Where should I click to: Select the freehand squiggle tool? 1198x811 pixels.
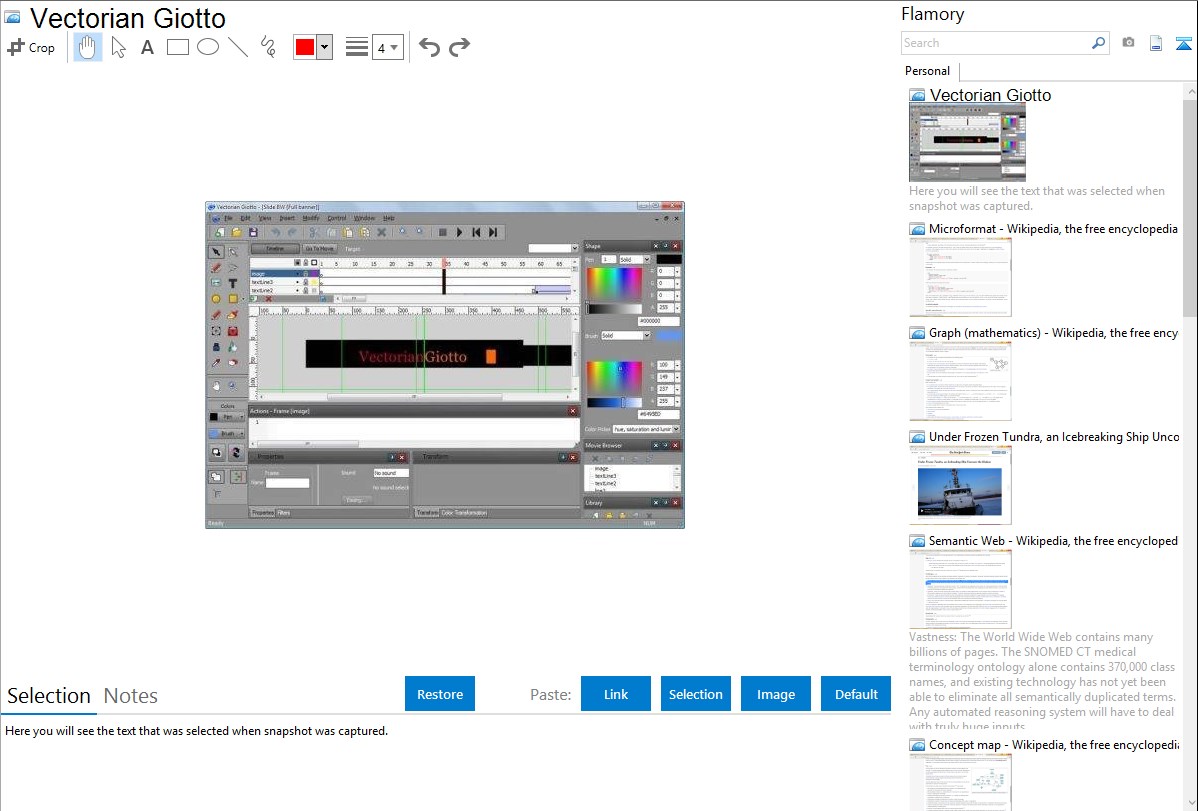268,47
